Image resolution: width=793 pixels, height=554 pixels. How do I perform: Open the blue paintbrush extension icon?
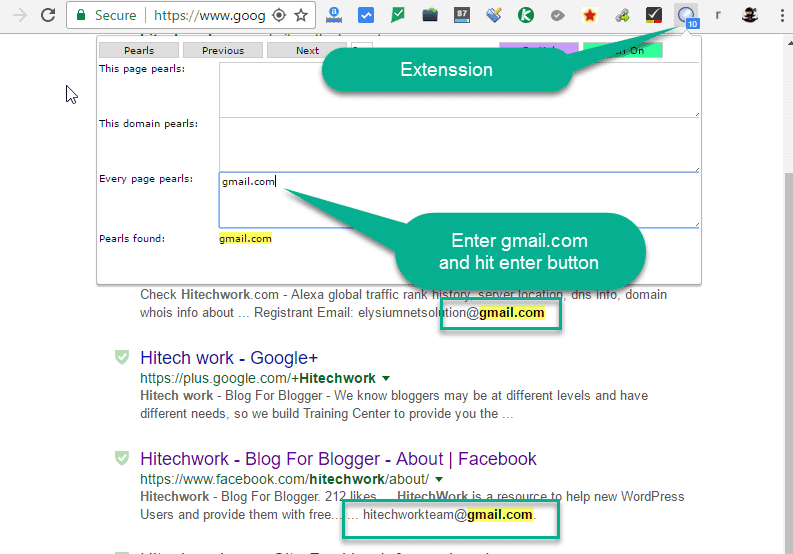tap(494, 15)
